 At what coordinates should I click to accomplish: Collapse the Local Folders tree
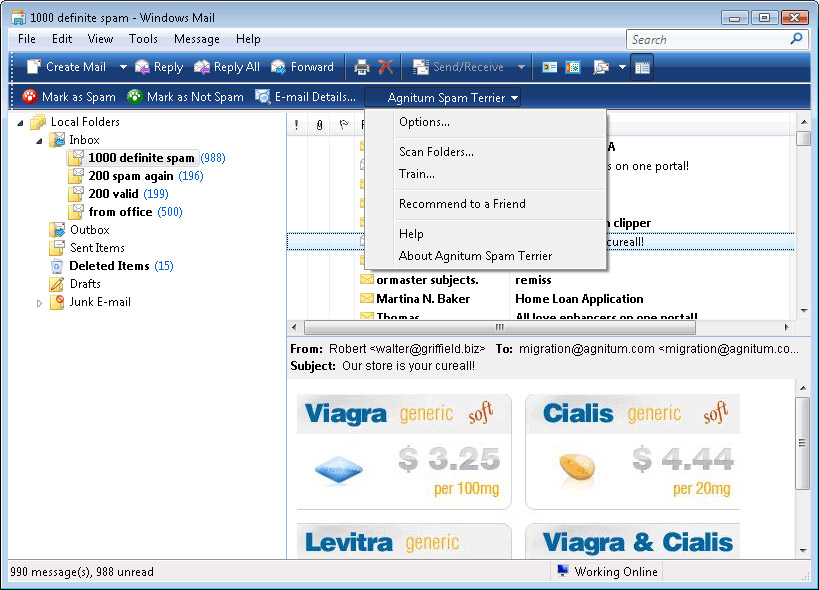coord(20,123)
